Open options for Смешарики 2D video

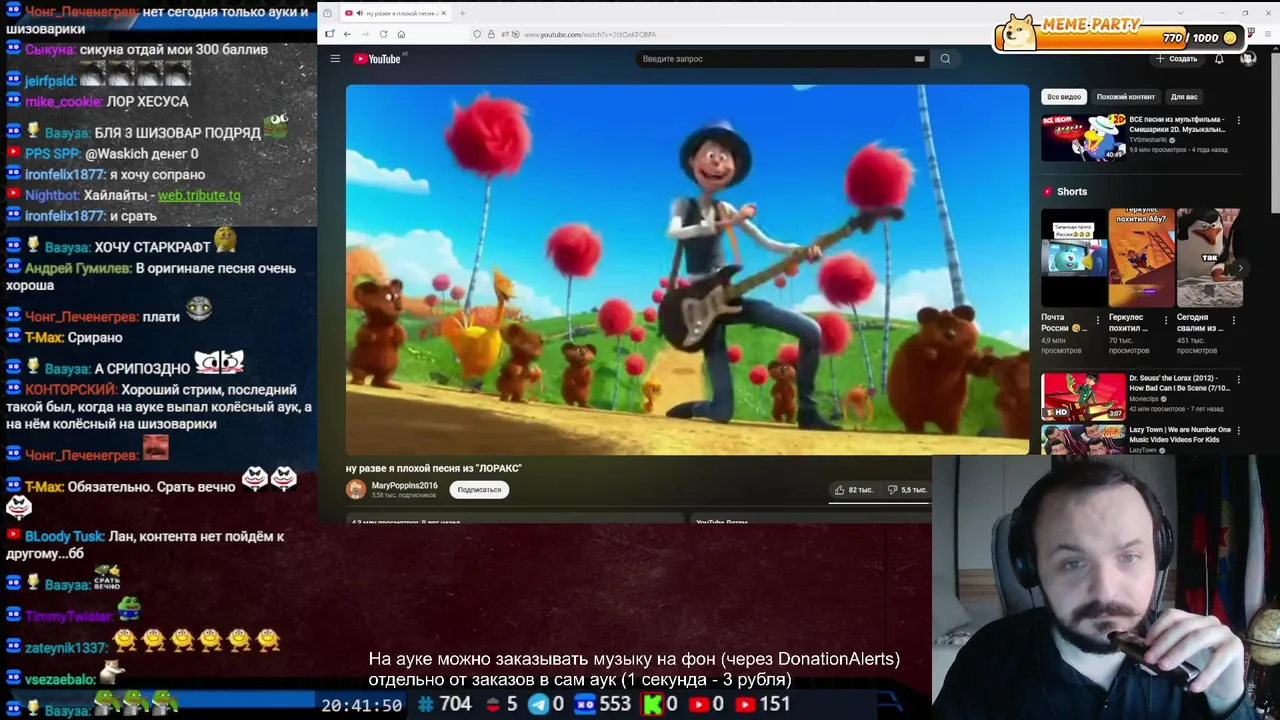coord(1238,120)
